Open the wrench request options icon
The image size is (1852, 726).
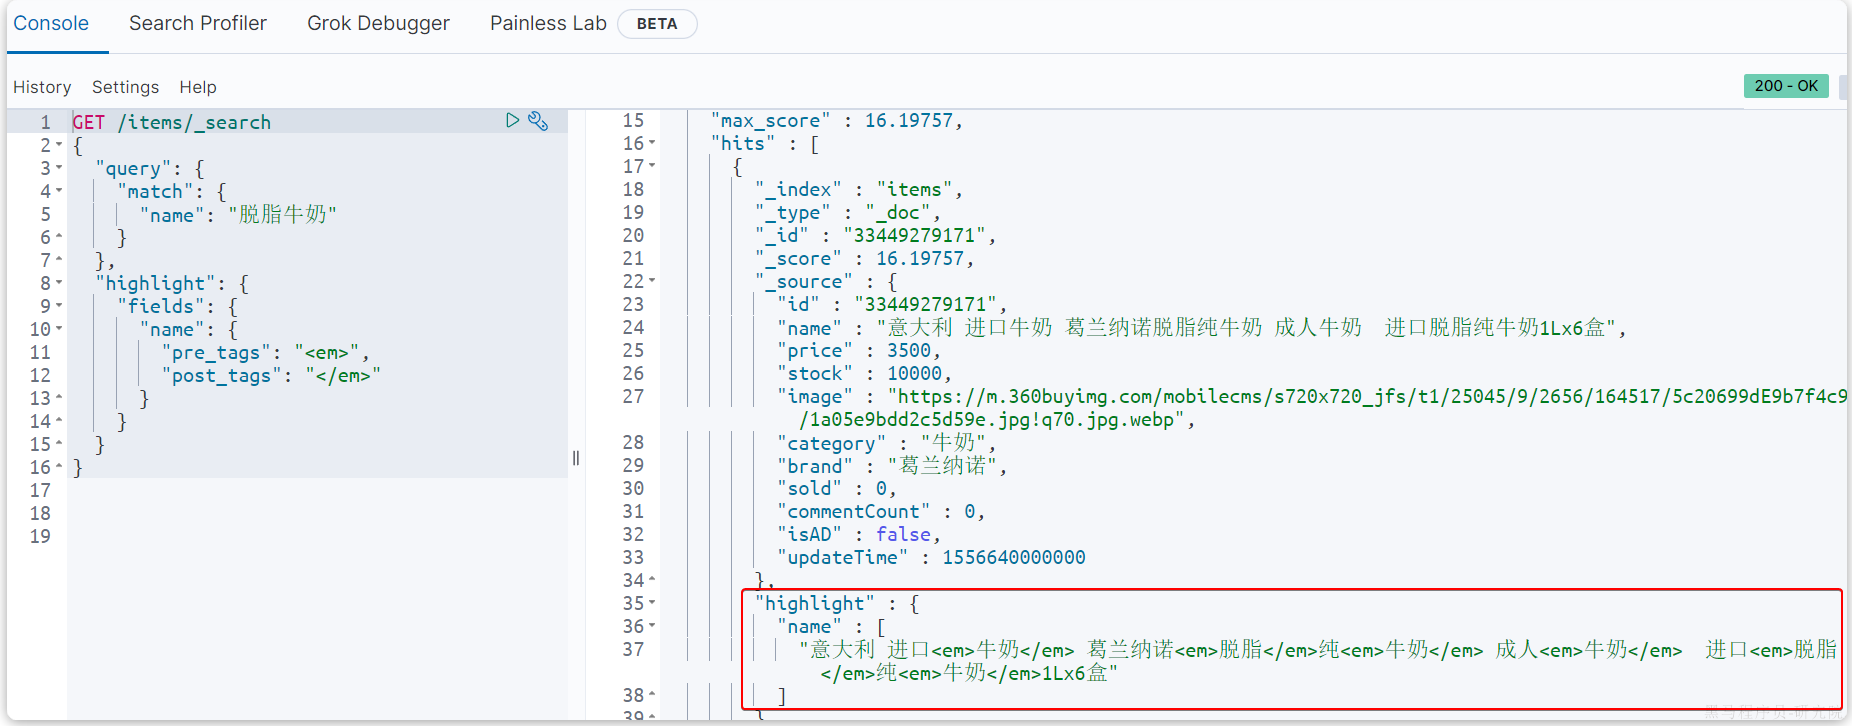pyautogui.click(x=538, y=121)
